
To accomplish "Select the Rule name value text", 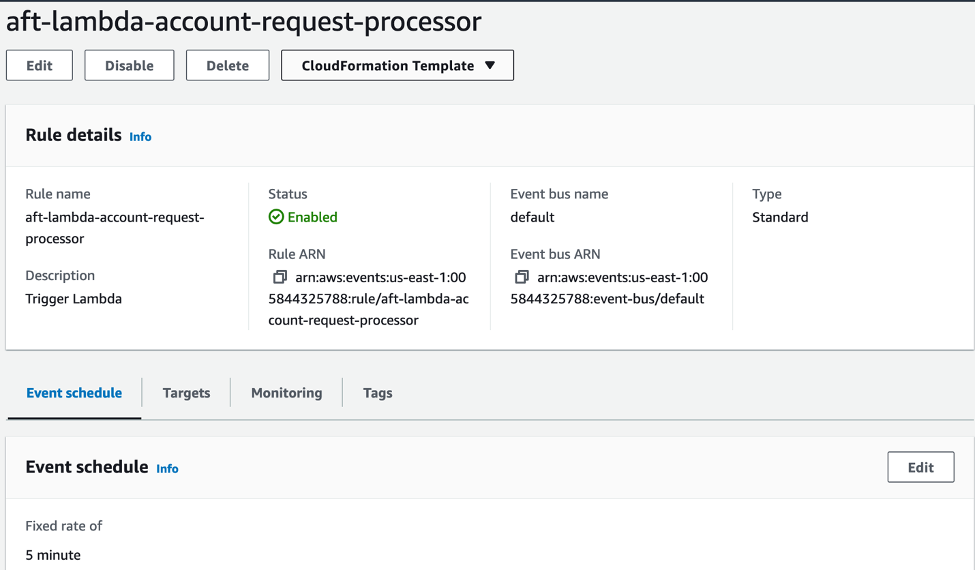I will click(115, 228).
